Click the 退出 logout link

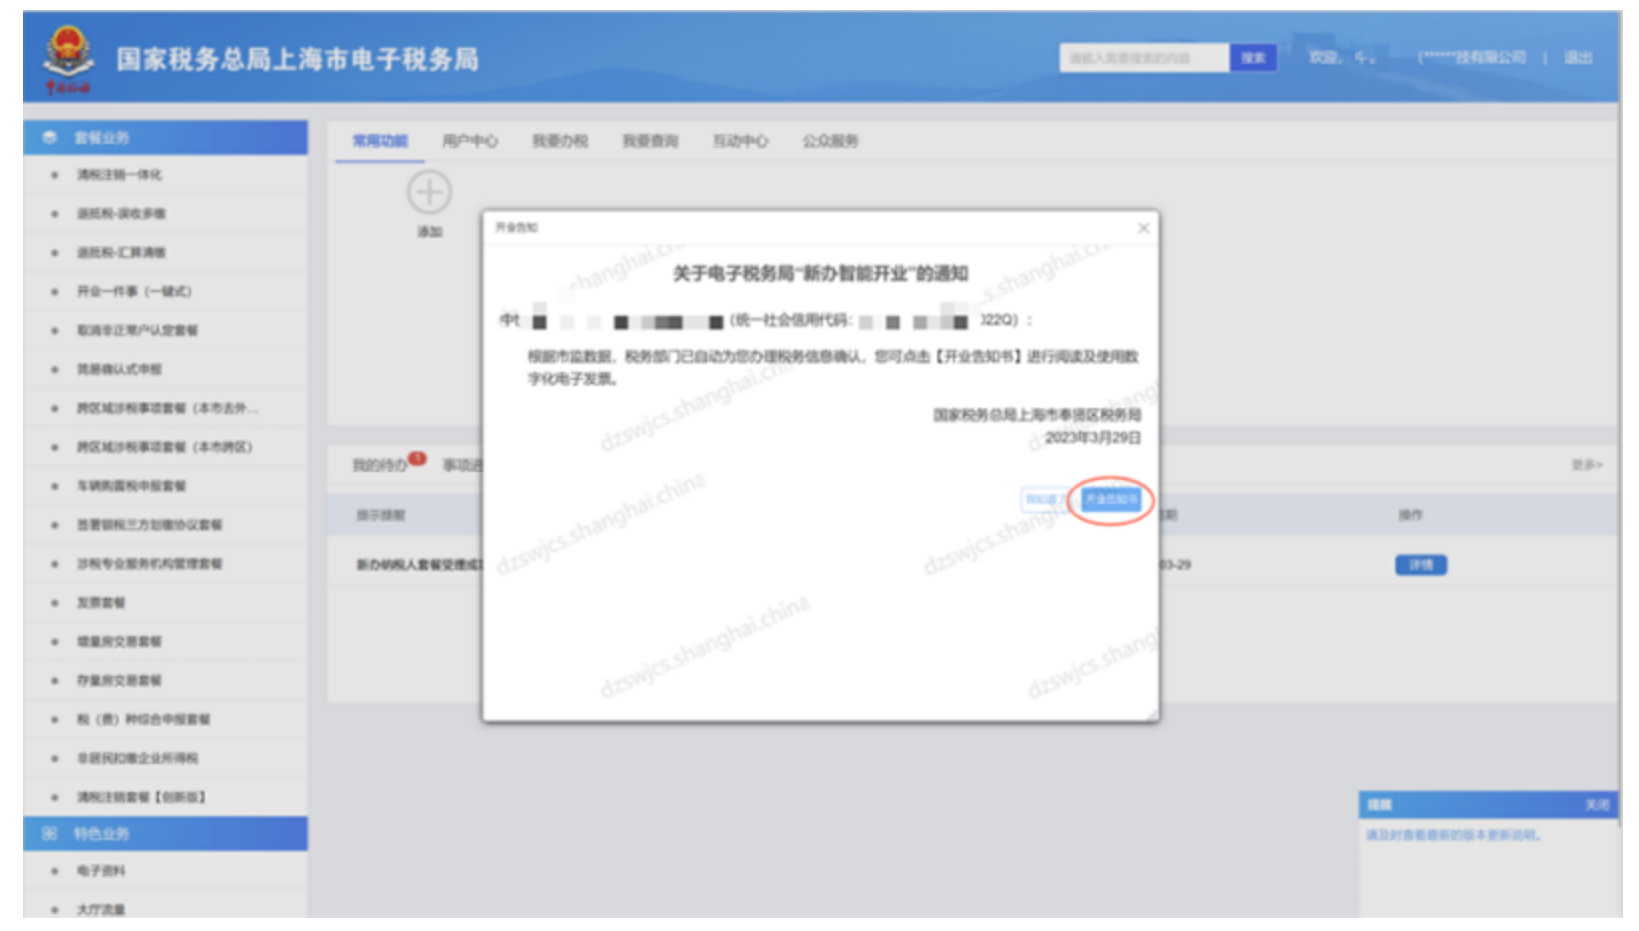point(1578,57)
